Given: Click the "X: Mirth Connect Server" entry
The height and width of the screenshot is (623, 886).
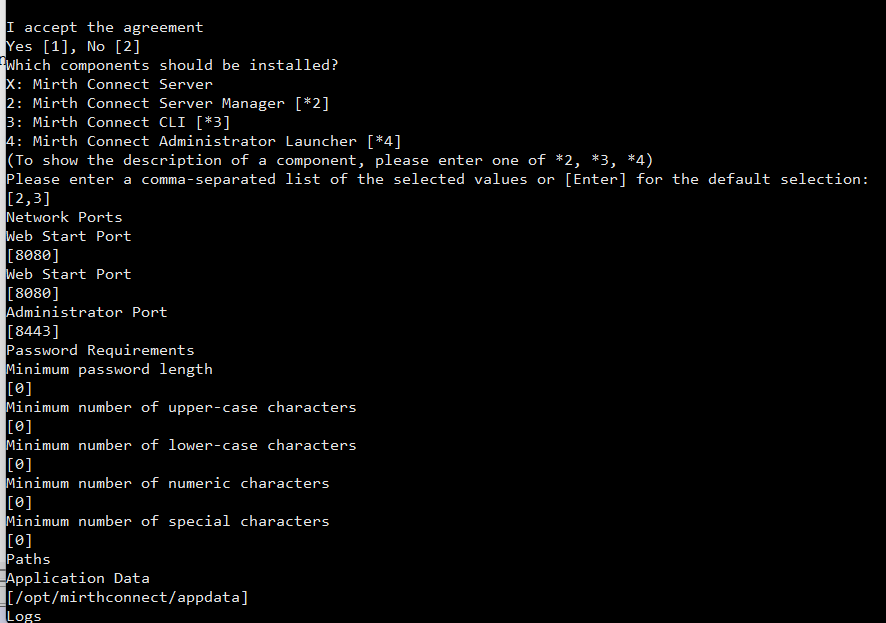Looking at the screenshot, I should [x=109, y=84].
